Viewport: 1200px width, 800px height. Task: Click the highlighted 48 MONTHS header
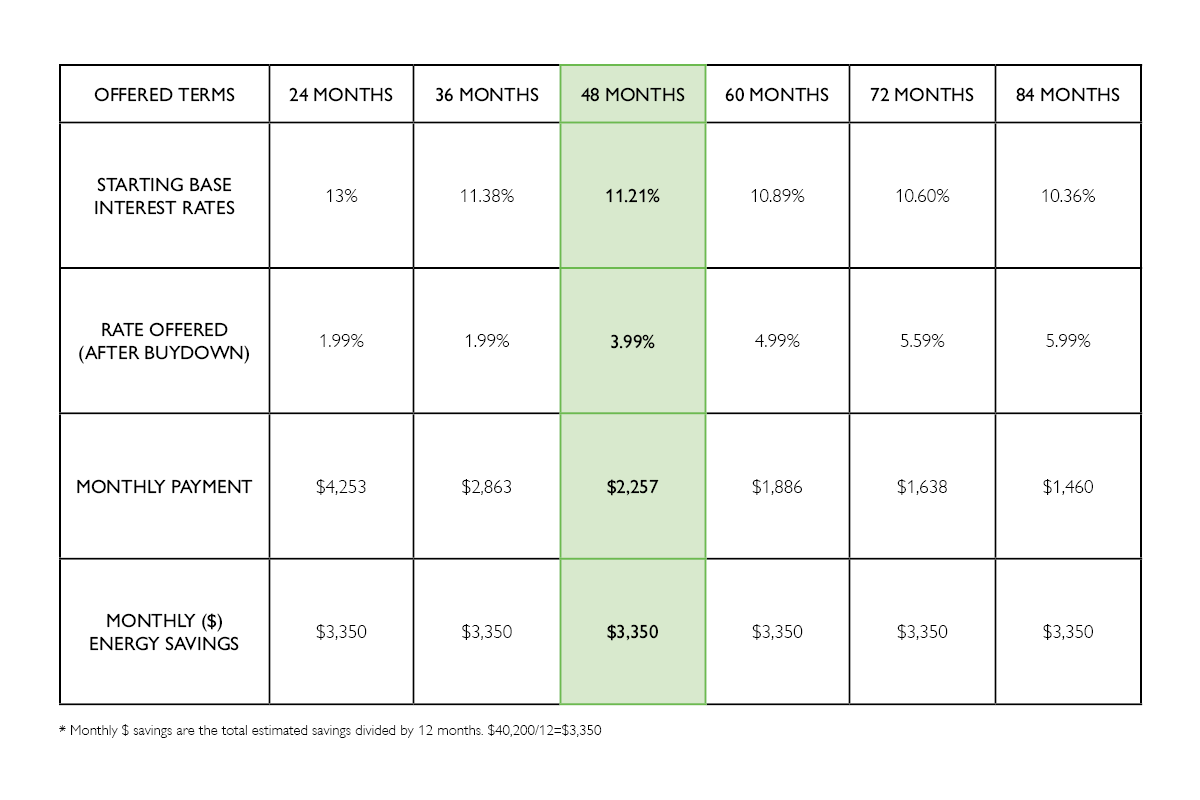tap(633, 95)
